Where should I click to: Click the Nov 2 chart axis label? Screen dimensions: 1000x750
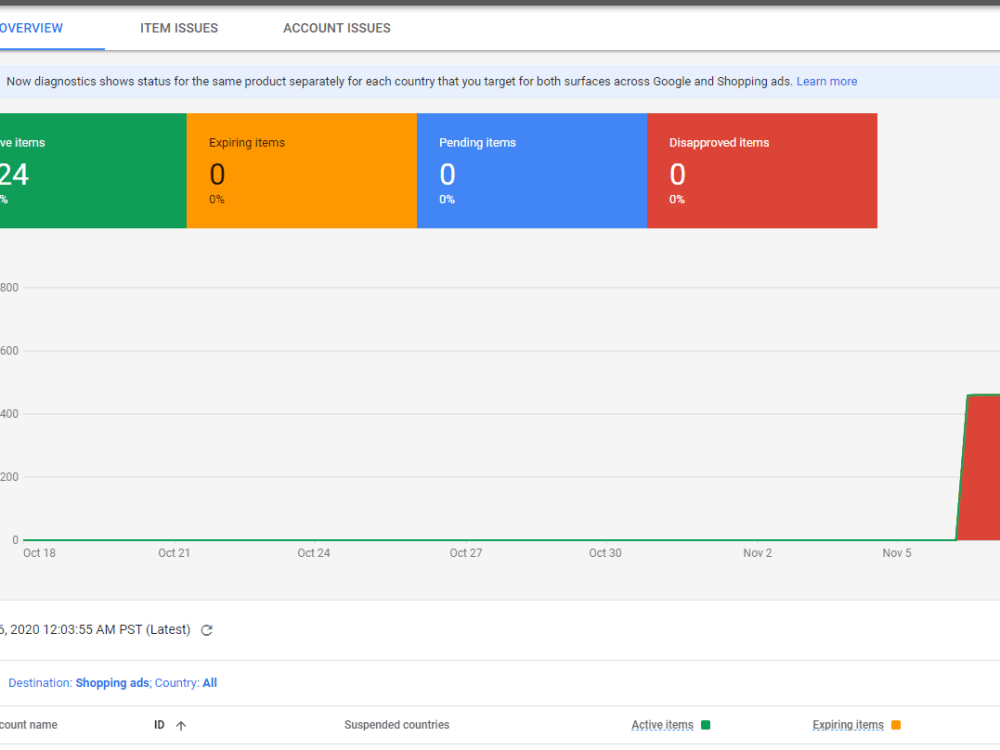pyautogui.click(x=758, y=554)
